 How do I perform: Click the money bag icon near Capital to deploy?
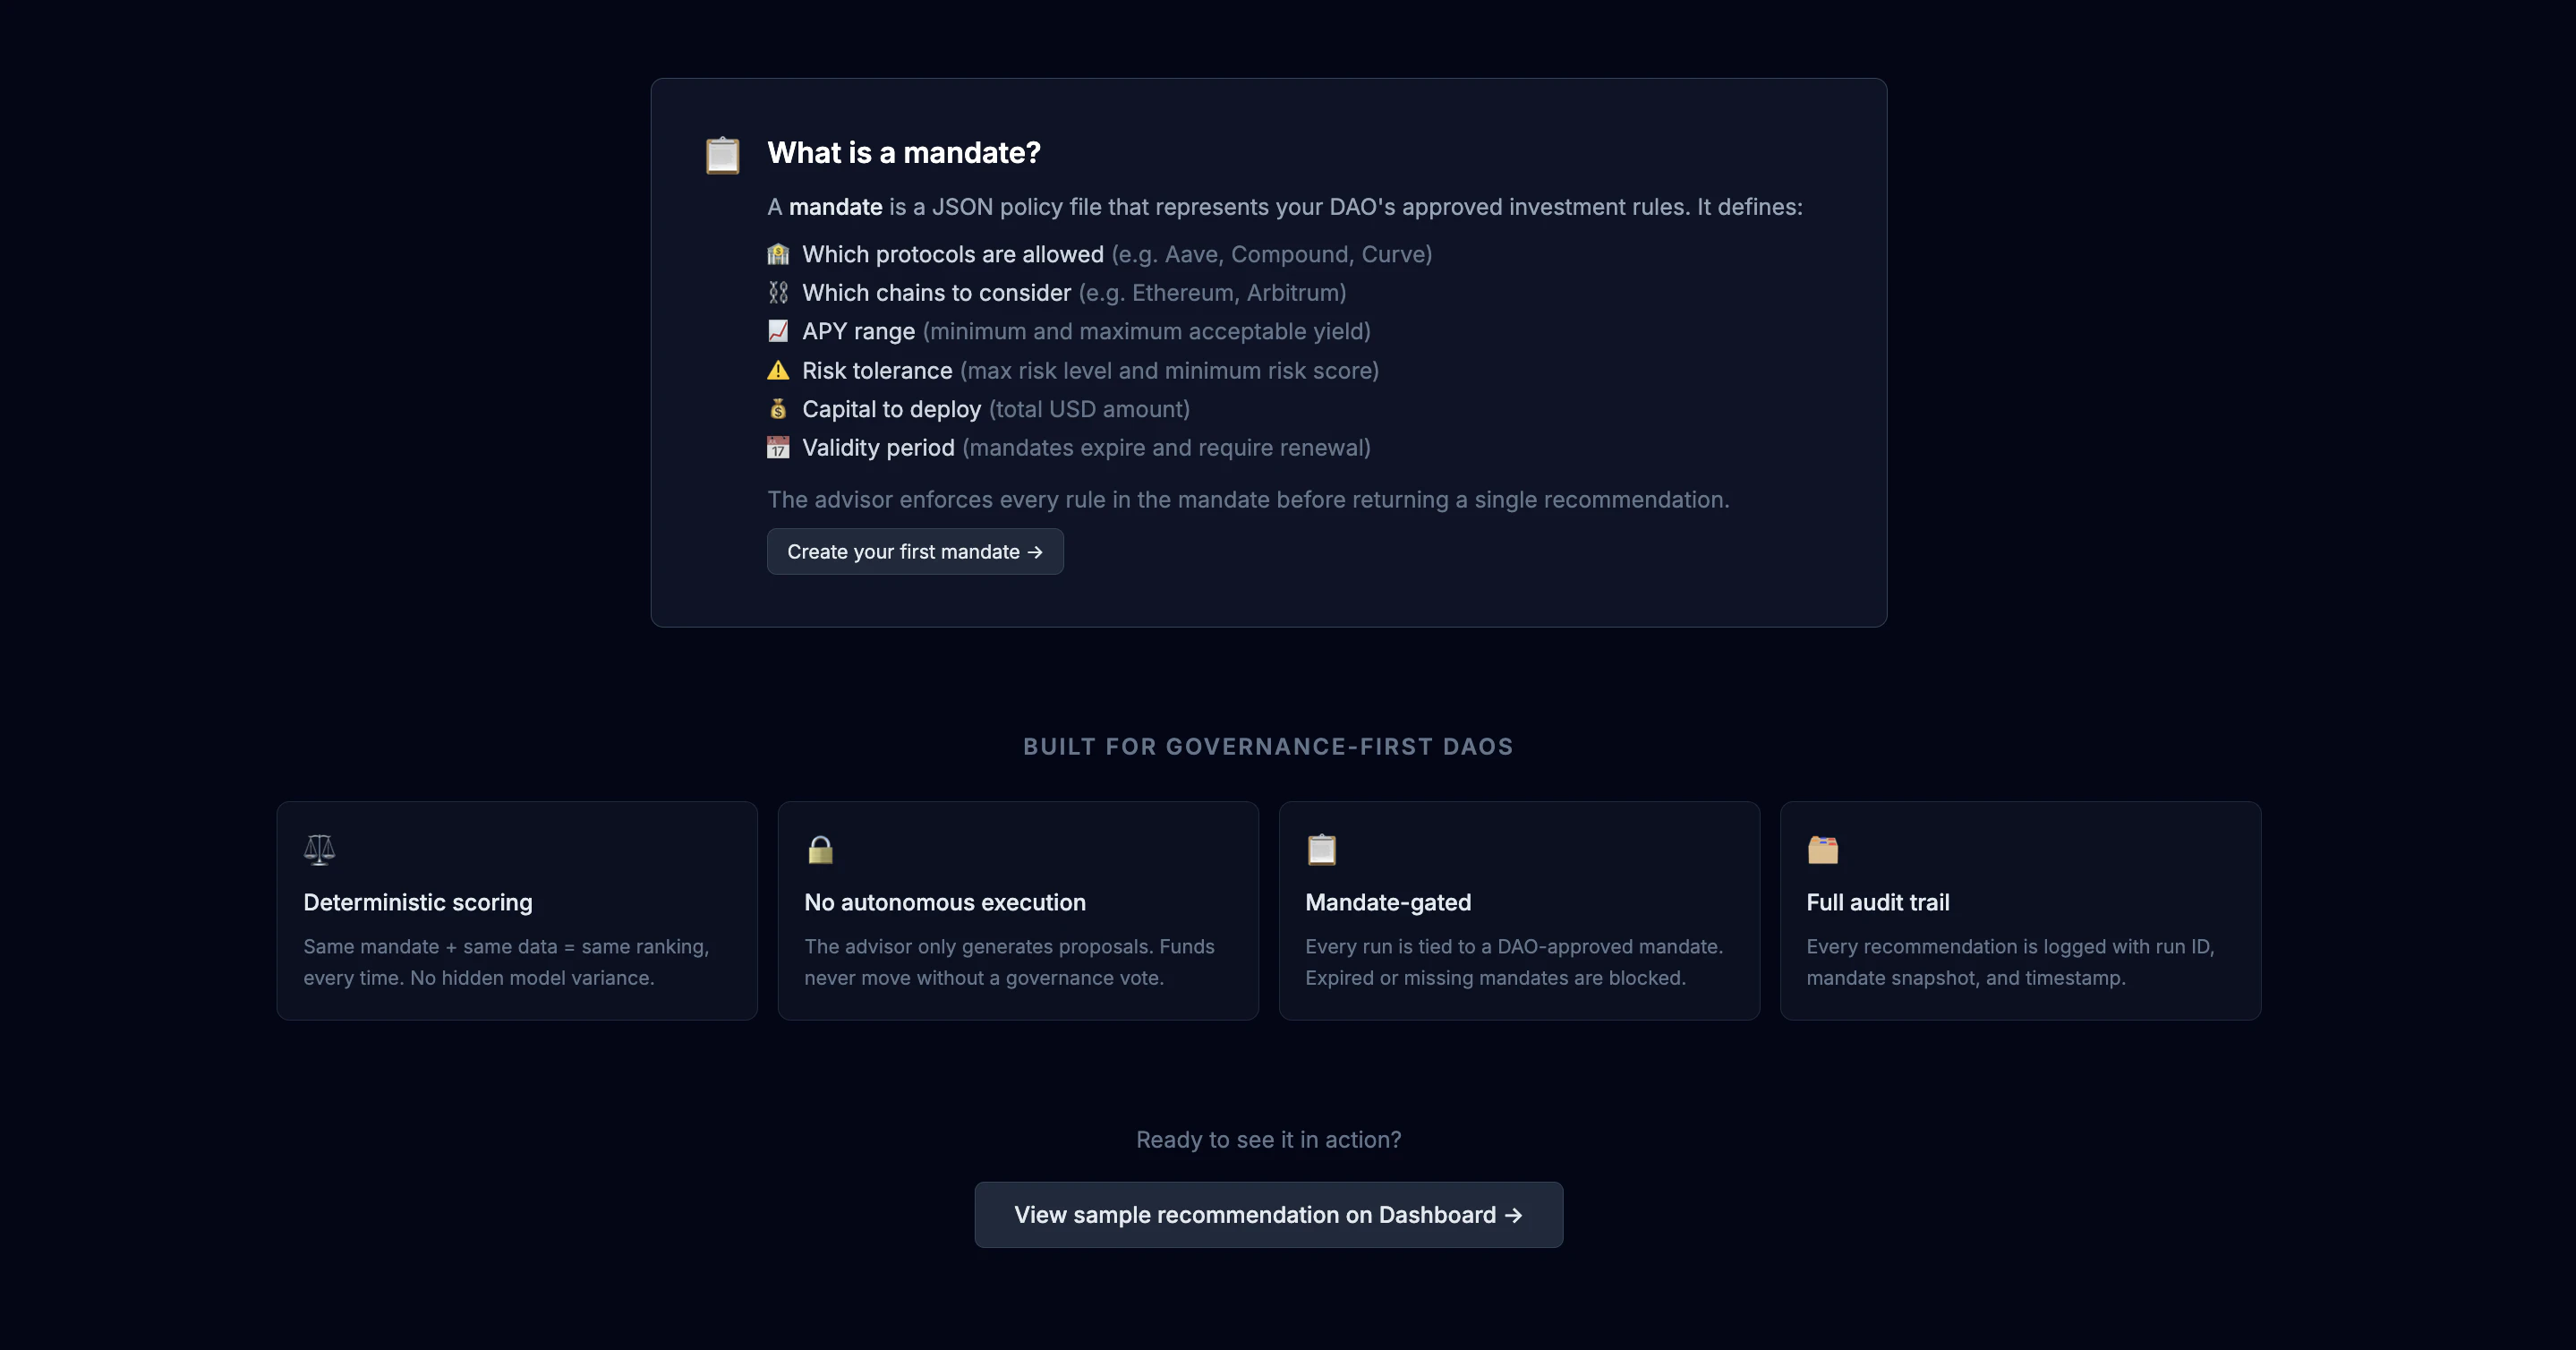click(779, 409)
